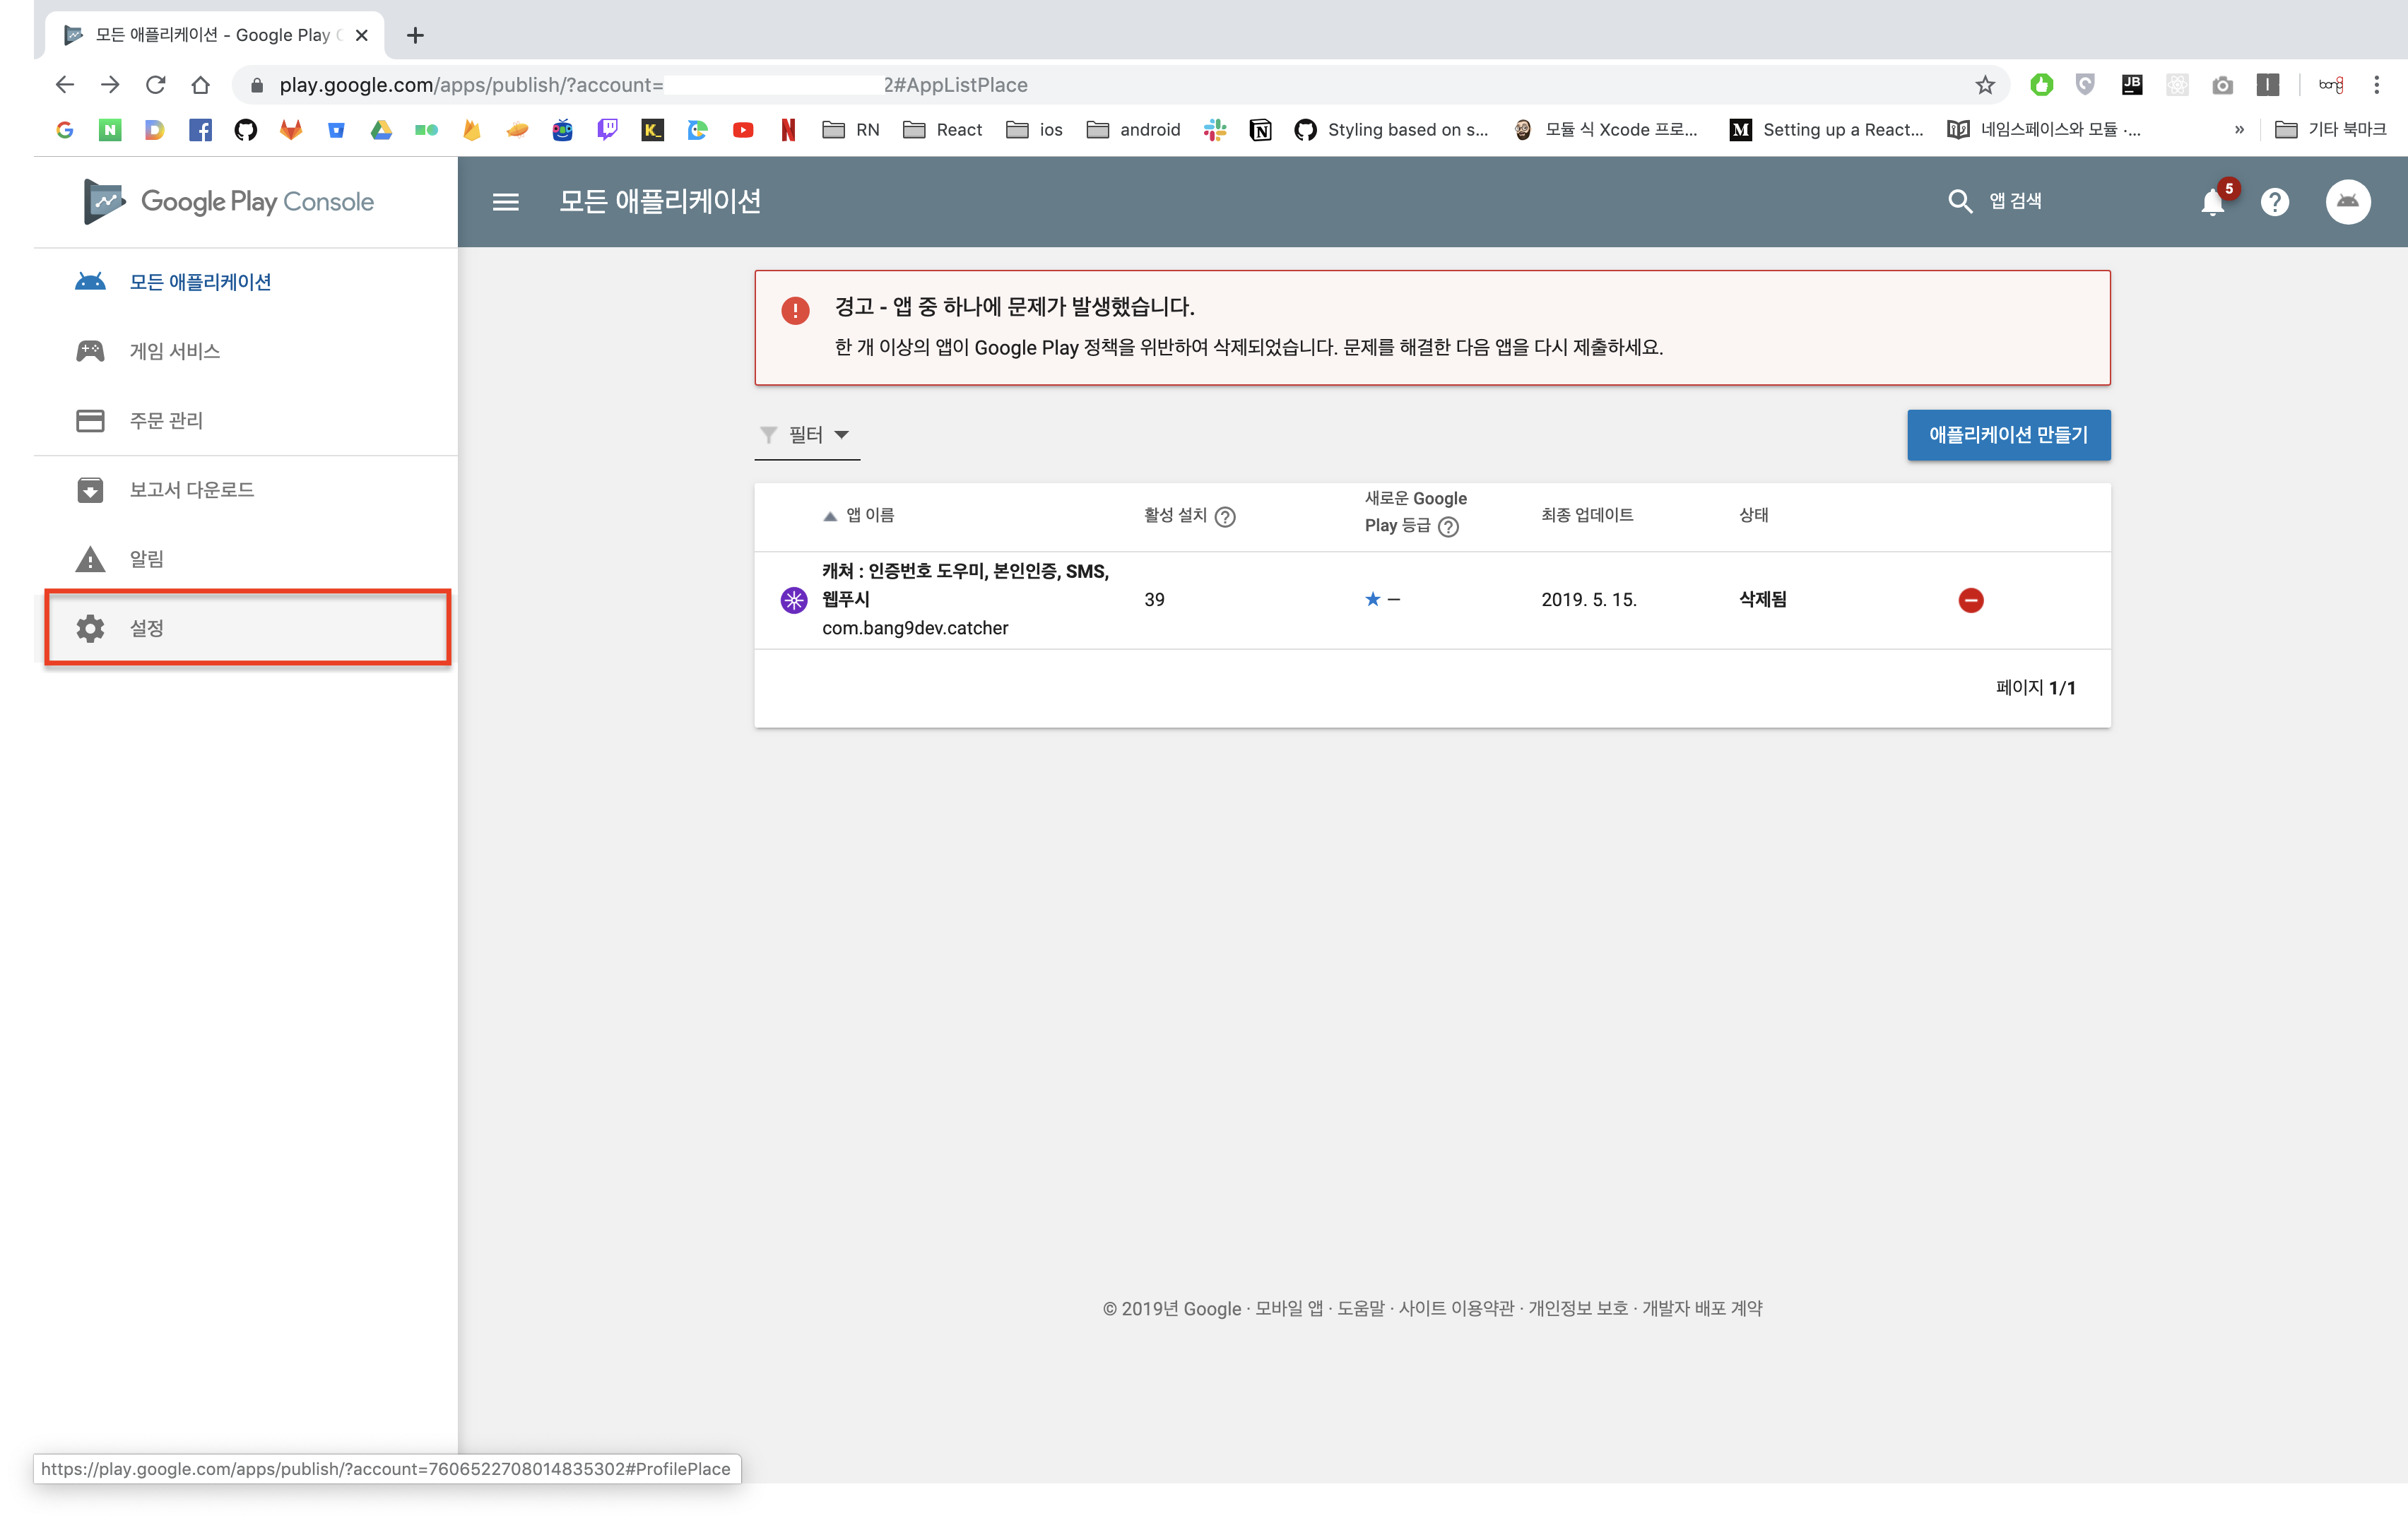Click active installs help icon
This screenshot has height=1523, width=2408.
click(x=1225, y=517)
